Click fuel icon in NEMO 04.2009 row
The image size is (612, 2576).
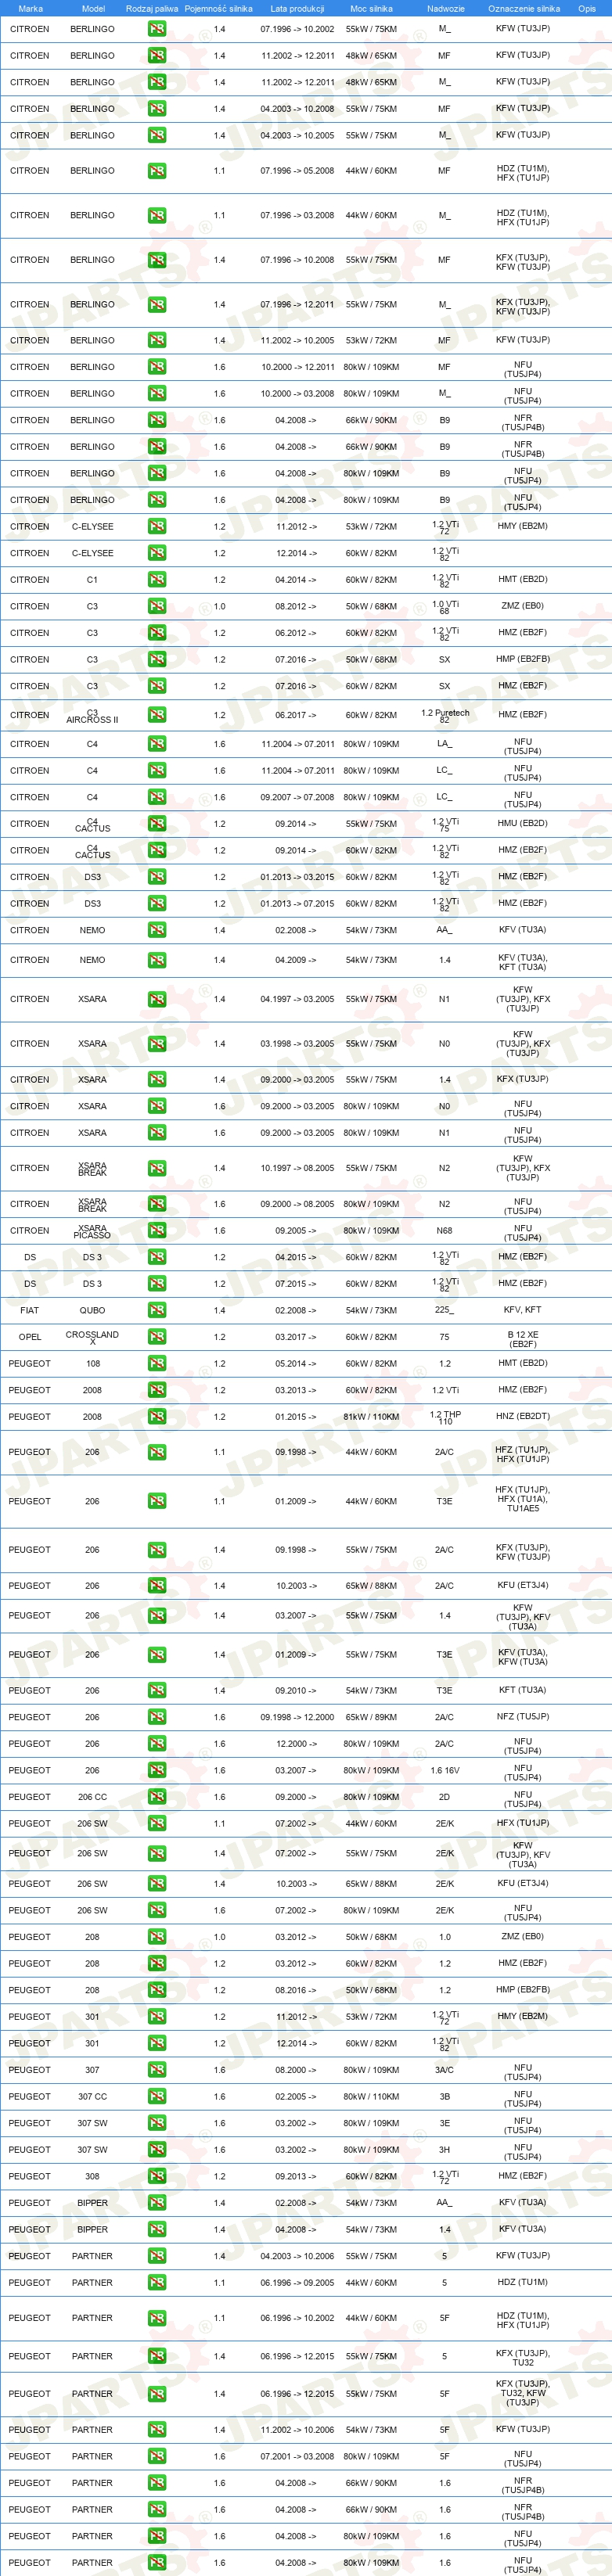tap(157, 960)
